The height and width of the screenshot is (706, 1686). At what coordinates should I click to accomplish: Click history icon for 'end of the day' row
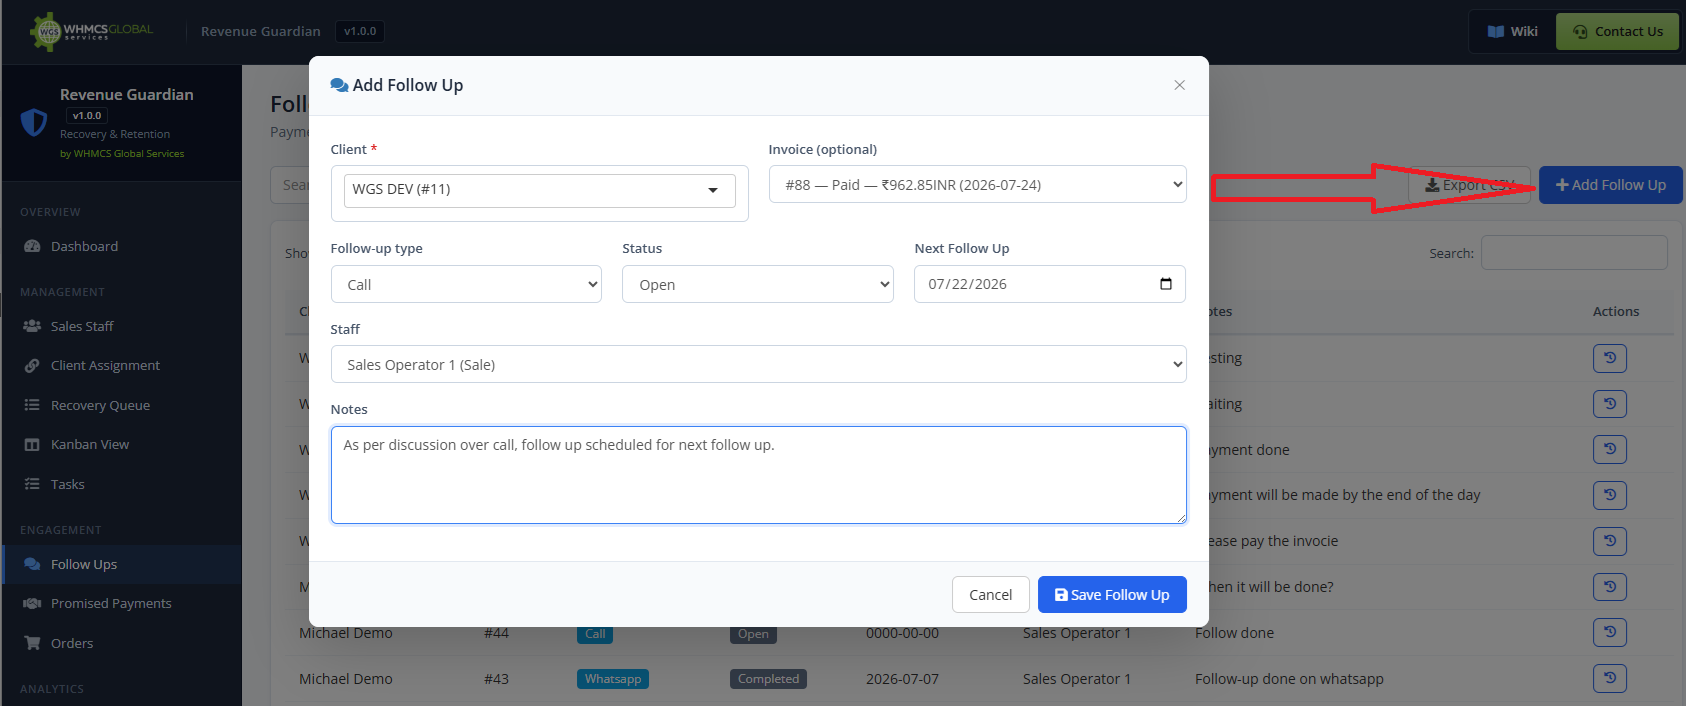1610,495
